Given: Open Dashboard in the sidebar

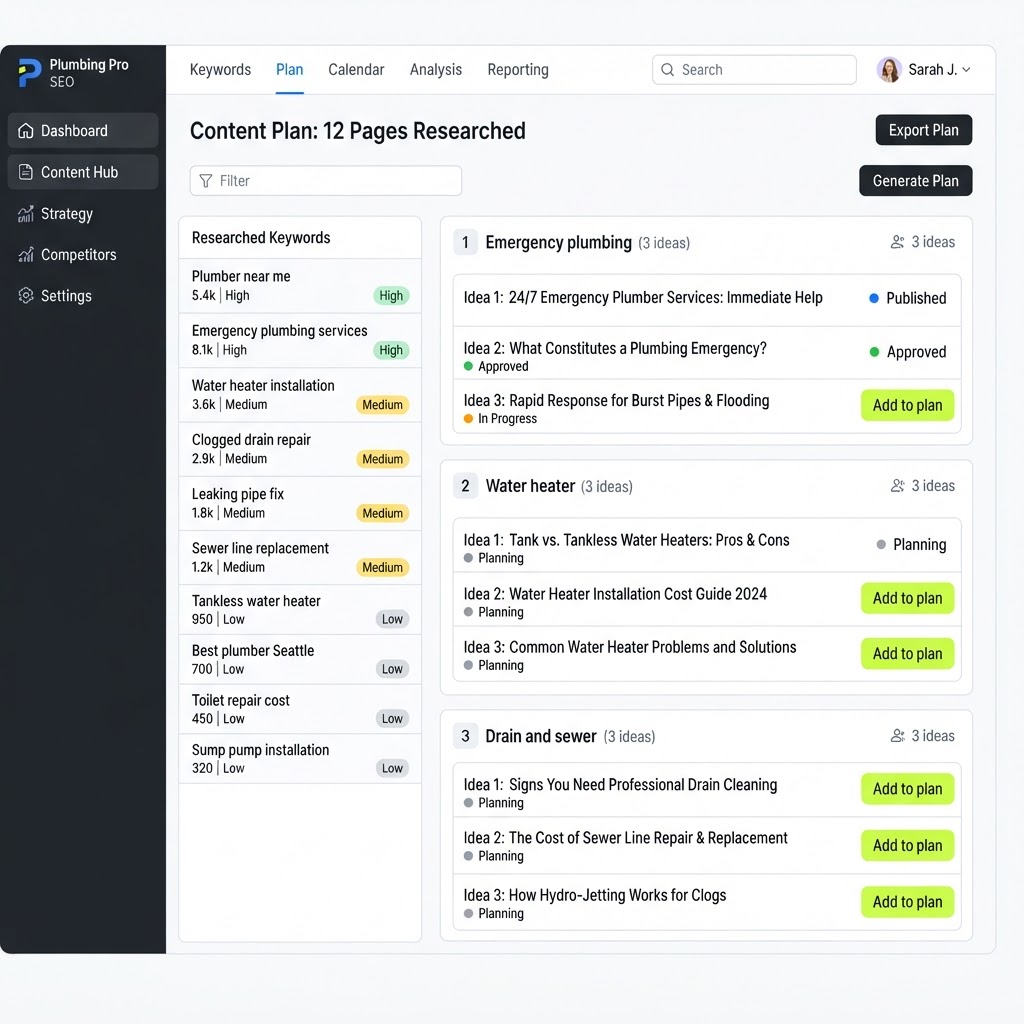Looking at the screenshot, I should click(83, 131).
